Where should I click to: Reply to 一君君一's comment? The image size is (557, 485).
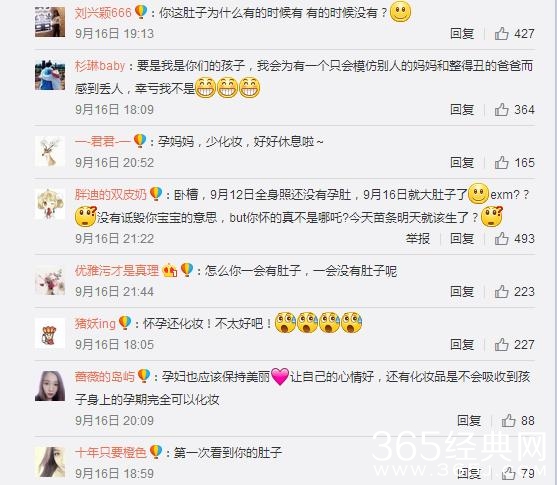click(462, 162)
